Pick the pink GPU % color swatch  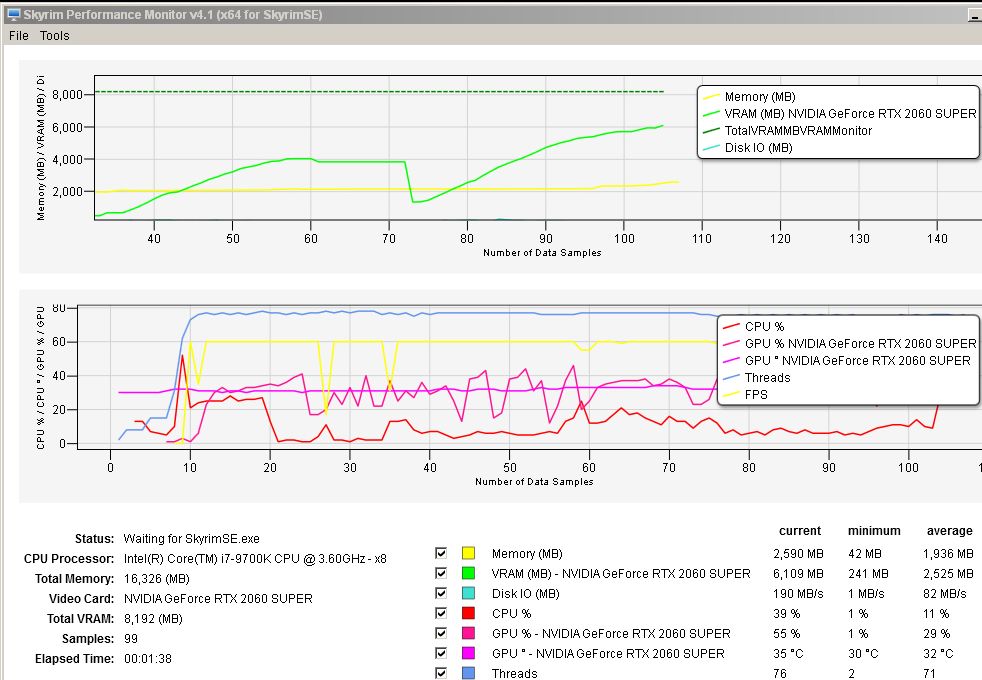click(468, 634)
